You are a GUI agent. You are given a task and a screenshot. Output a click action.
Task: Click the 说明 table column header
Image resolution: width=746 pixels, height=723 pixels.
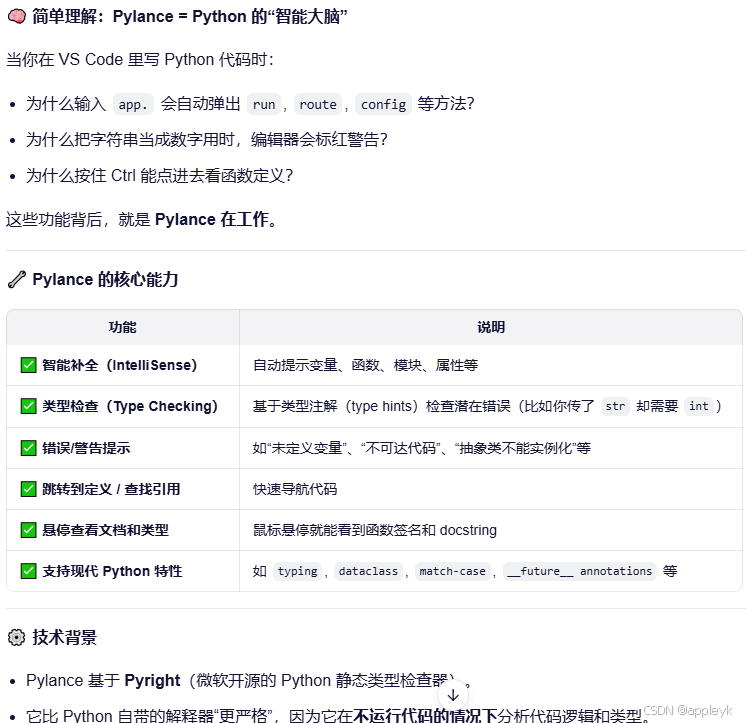(x=491, y=327)
